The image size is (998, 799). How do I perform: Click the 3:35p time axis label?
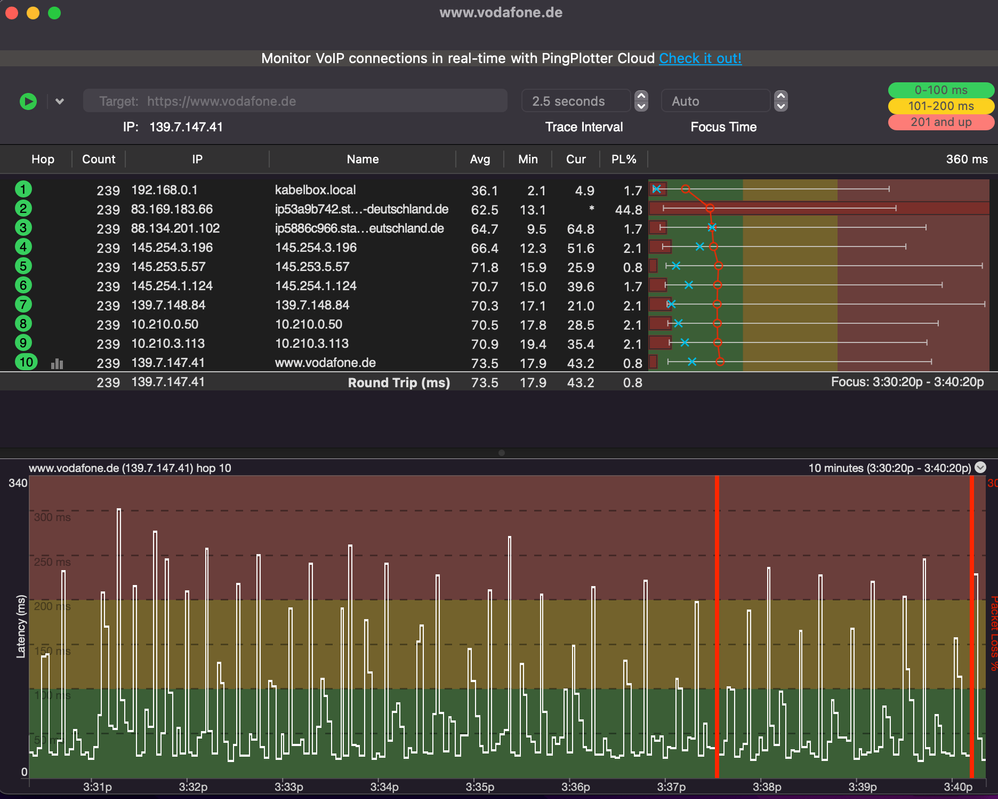coord(479,787)
